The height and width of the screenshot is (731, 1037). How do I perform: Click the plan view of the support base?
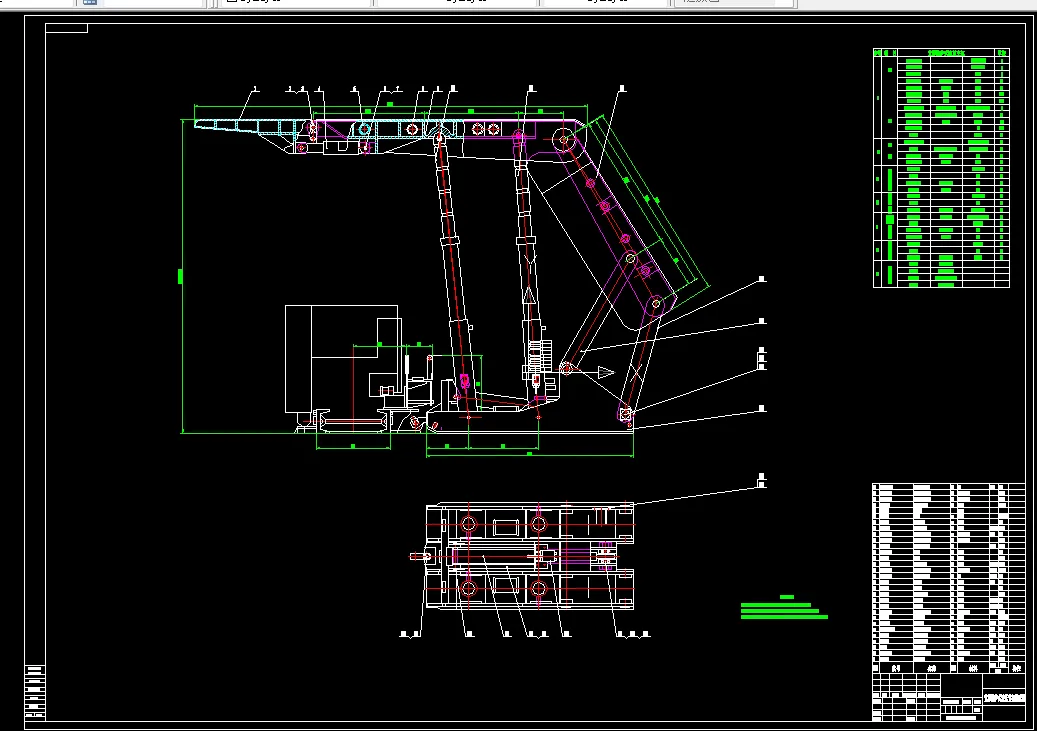(x=522, y=556)
